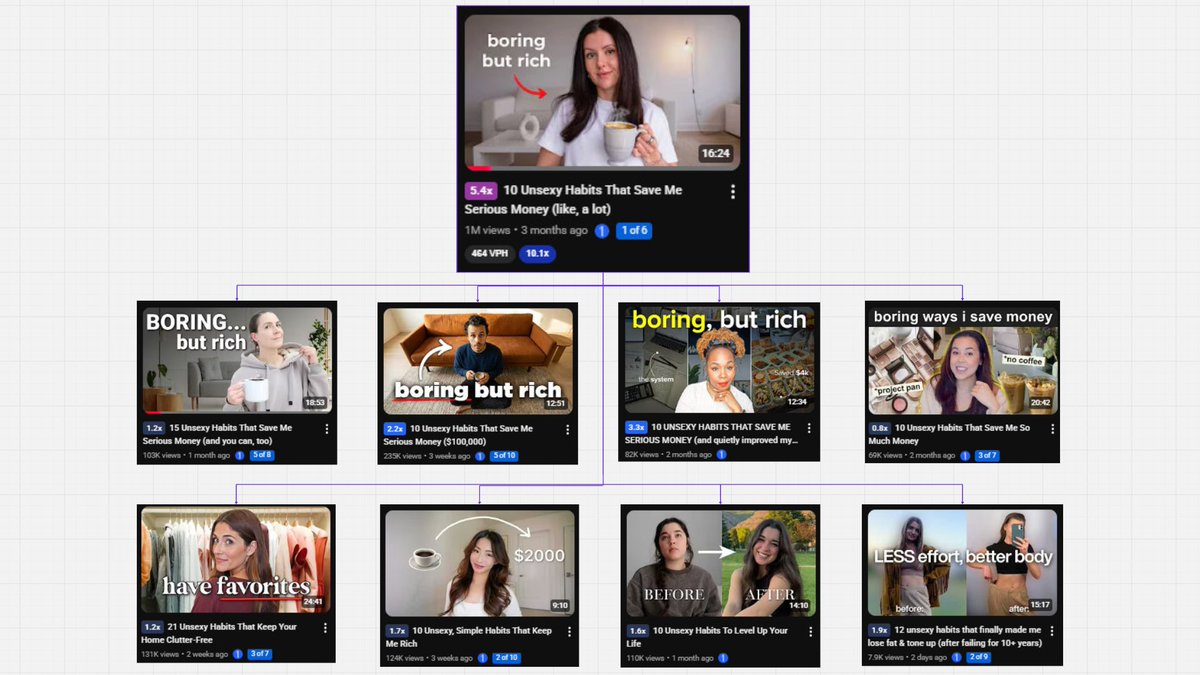The height and width of the screenshot is (675, 1200).
Task: Click the '5 of 8' badge
Action: [262, 455]
